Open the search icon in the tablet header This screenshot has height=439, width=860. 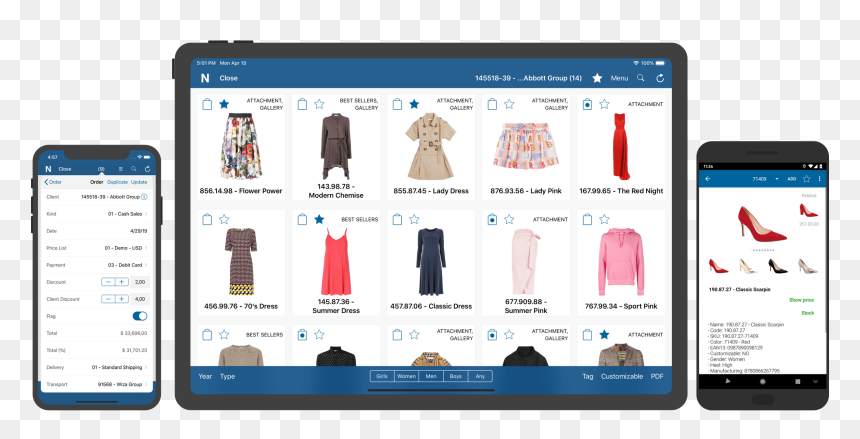pos(640,78)
